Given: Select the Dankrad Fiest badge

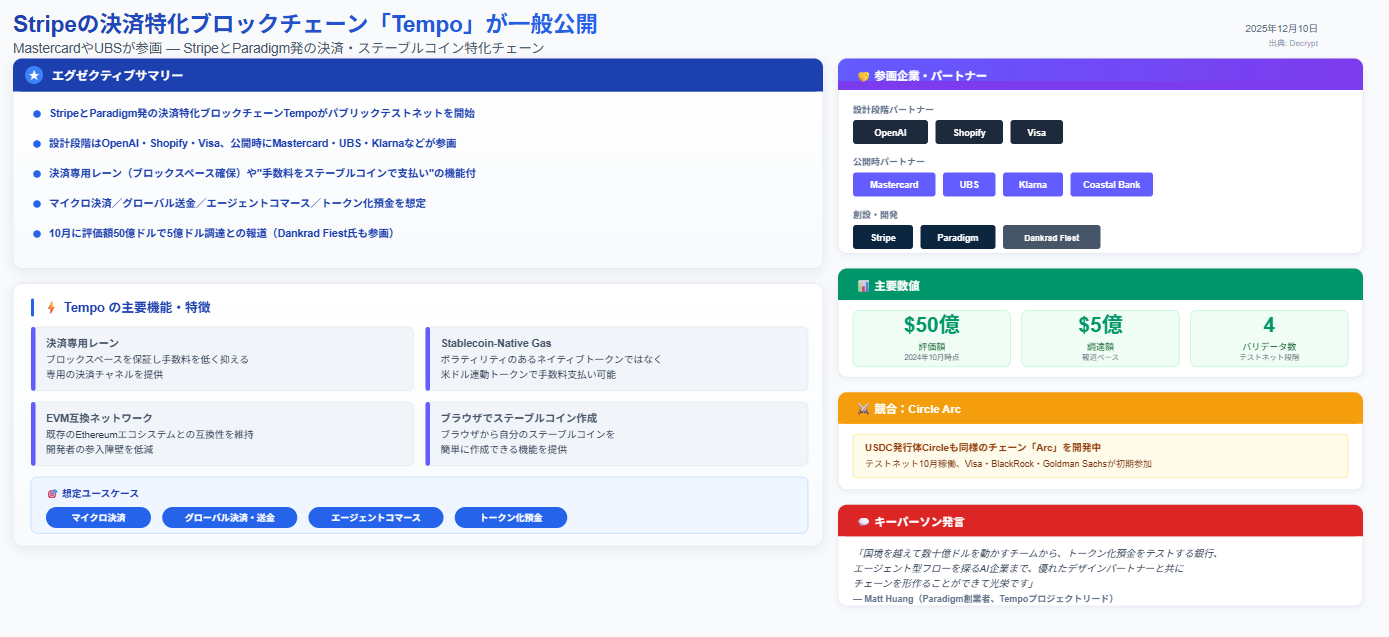Looking at the screenshot, I should pos(1051,237).
